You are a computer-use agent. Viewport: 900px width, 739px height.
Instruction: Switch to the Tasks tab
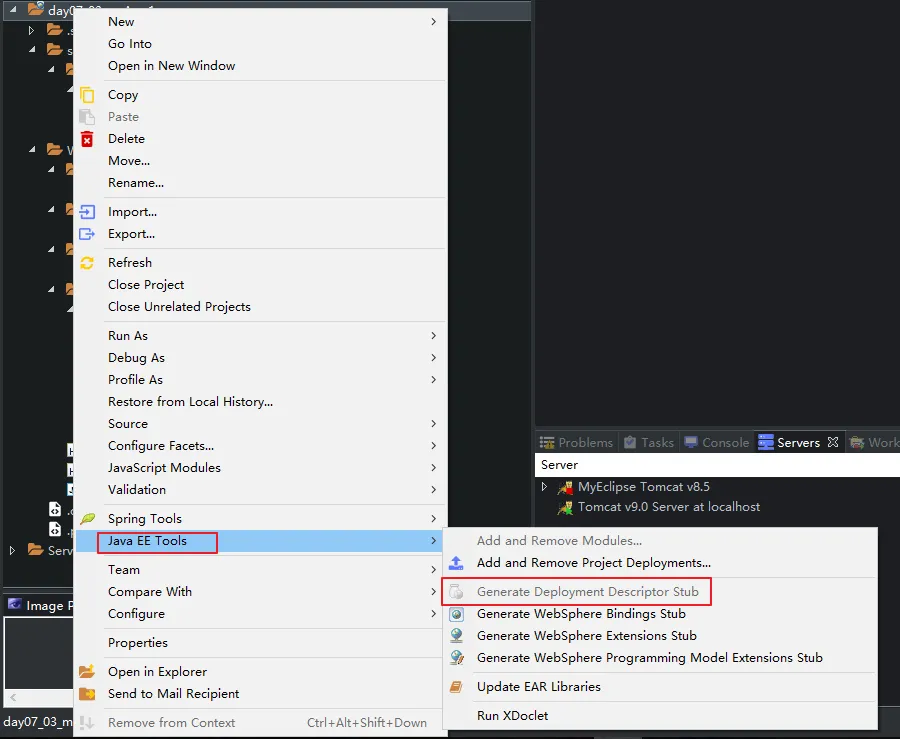(x=649, y=442)
